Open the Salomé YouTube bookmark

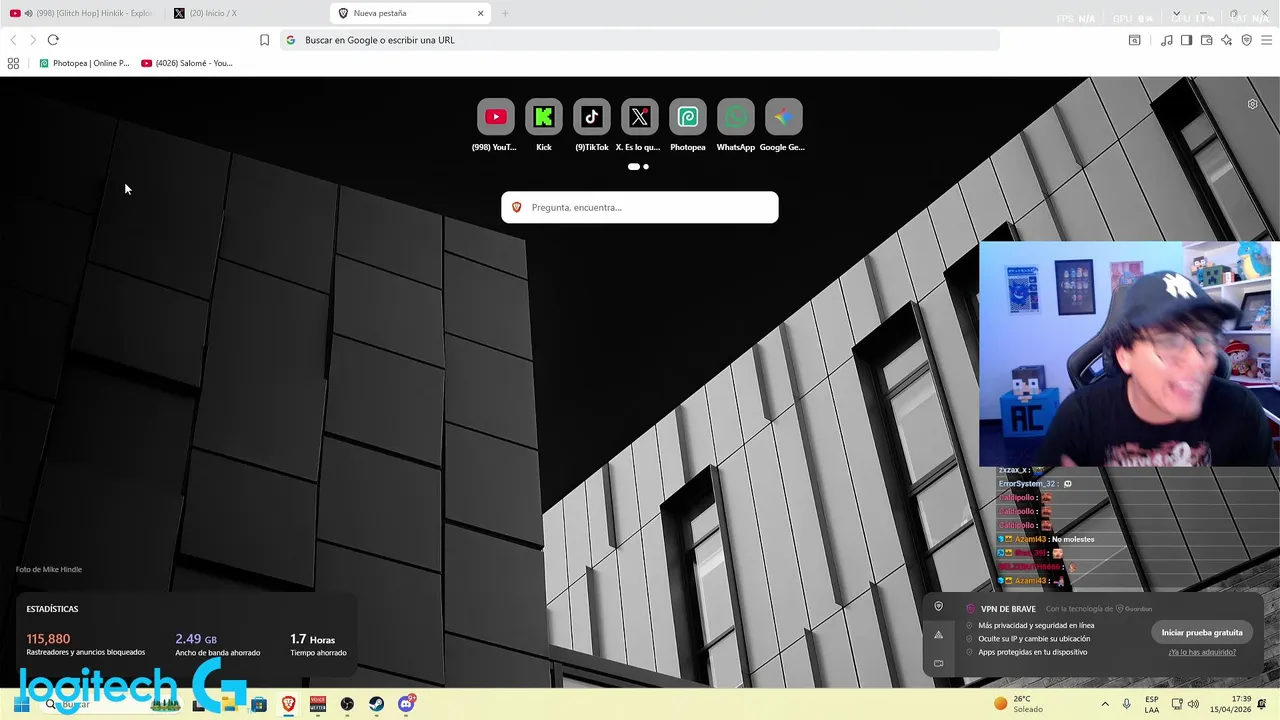(x=187, y=63)
